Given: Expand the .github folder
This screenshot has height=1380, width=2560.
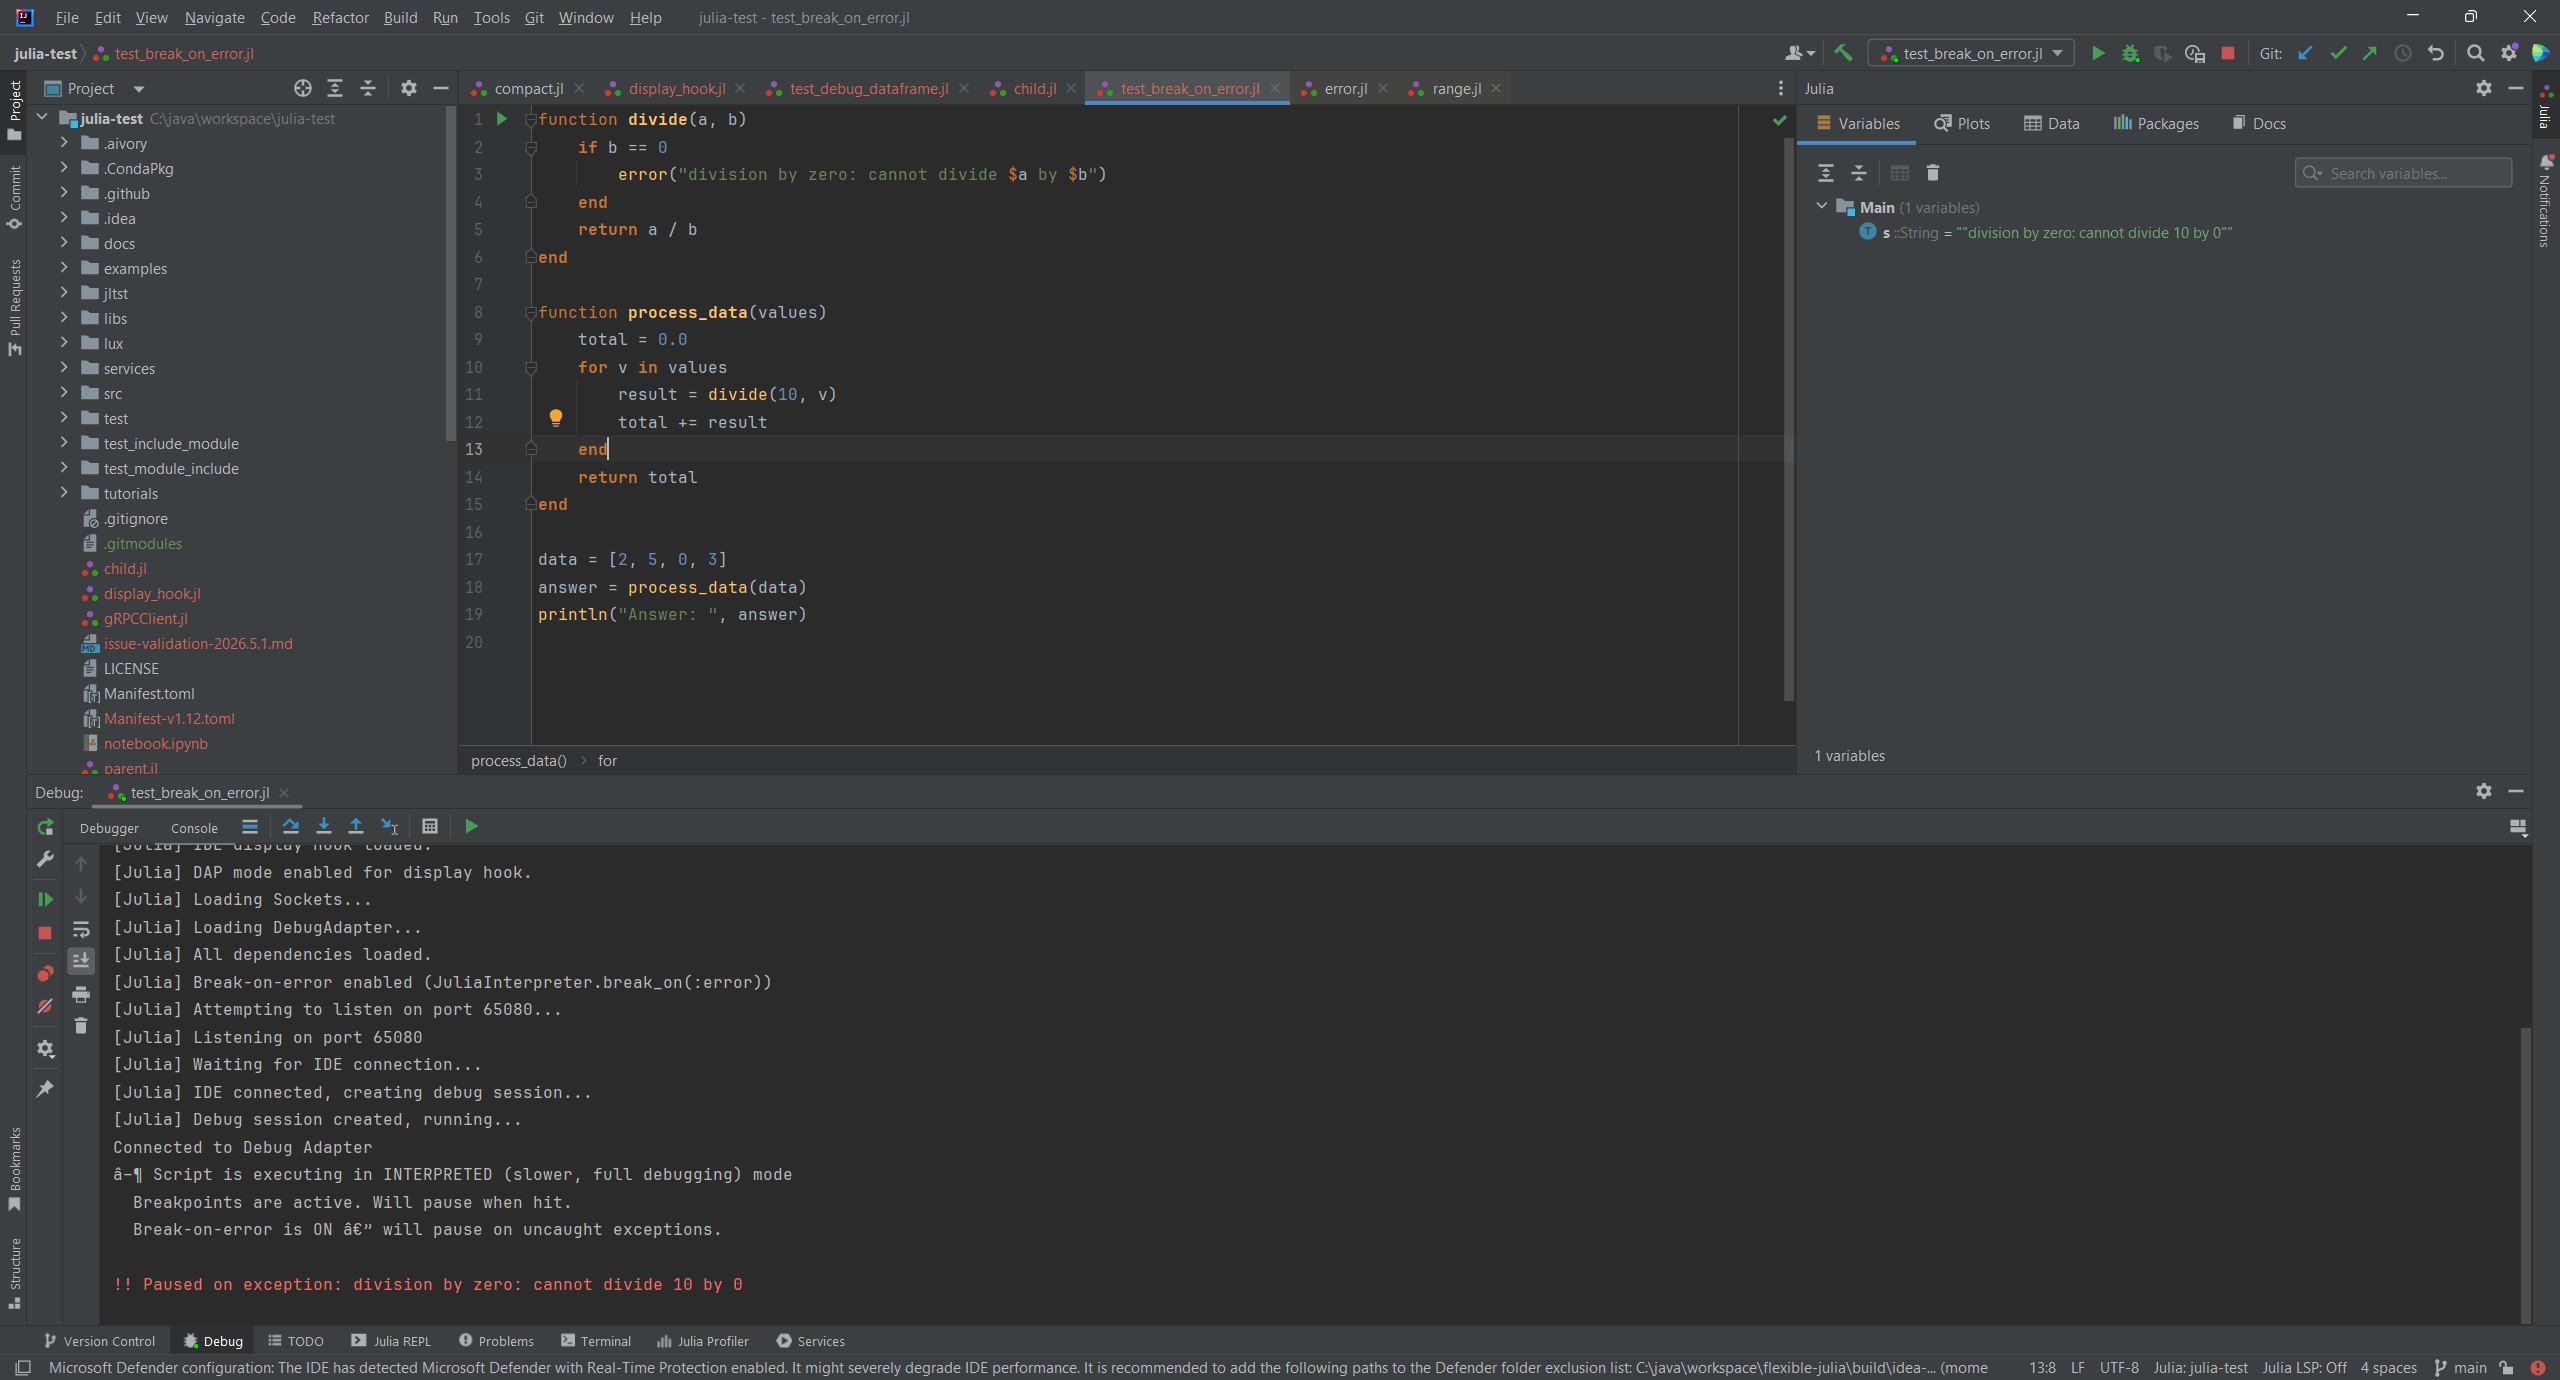Looking at the screenshot, I should tap(64, 193).
